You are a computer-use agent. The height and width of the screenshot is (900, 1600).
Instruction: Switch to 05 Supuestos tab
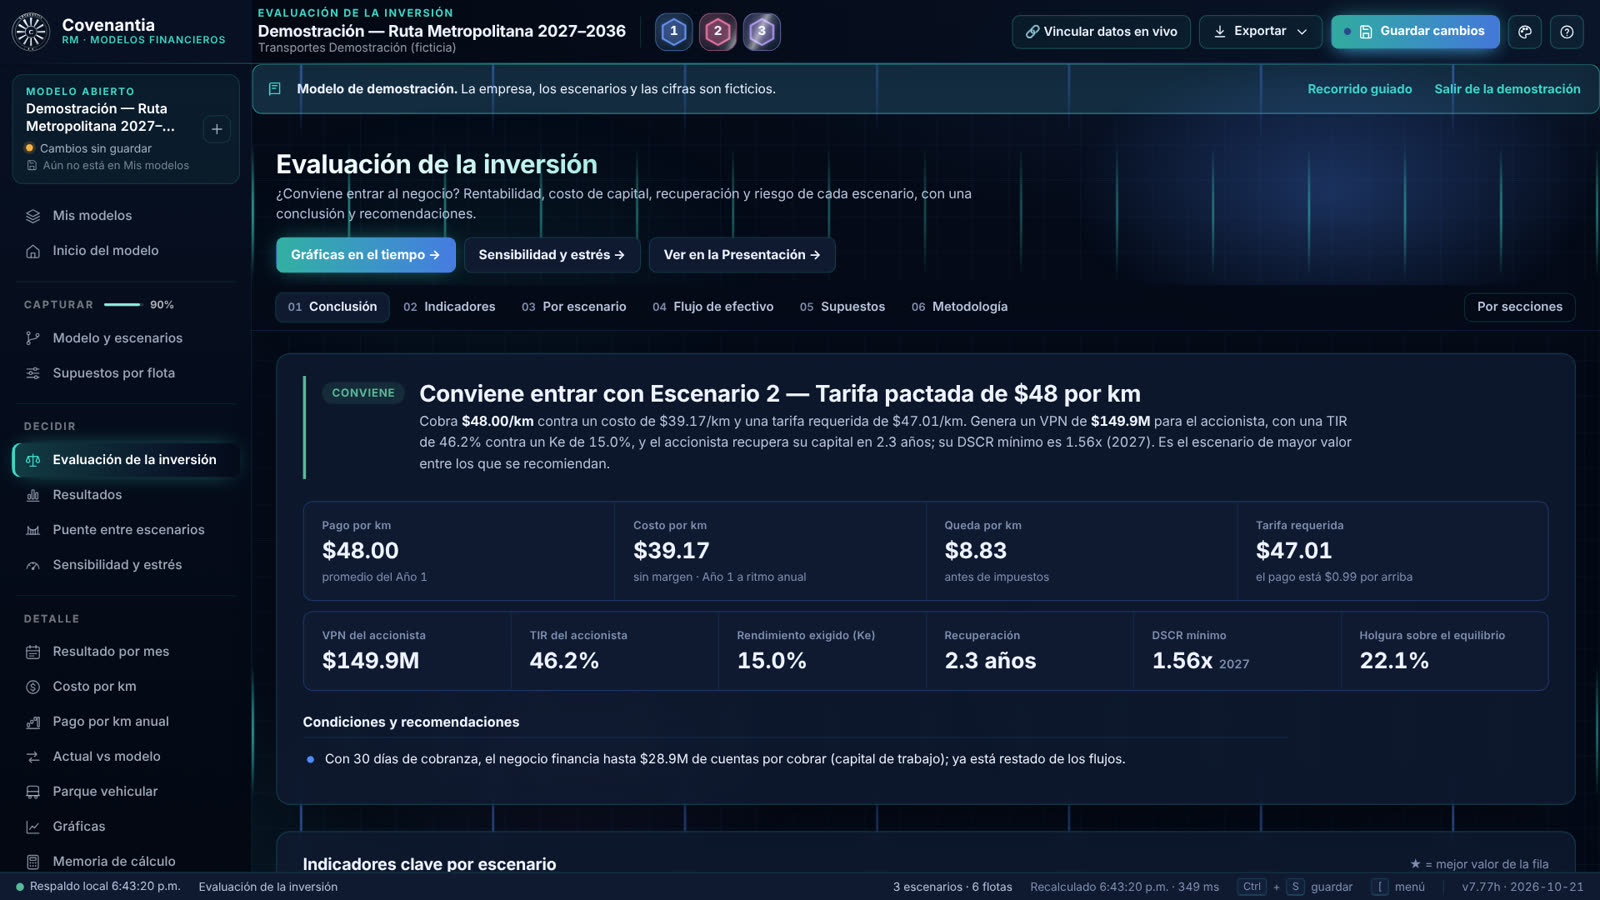(x=842, y=307)
